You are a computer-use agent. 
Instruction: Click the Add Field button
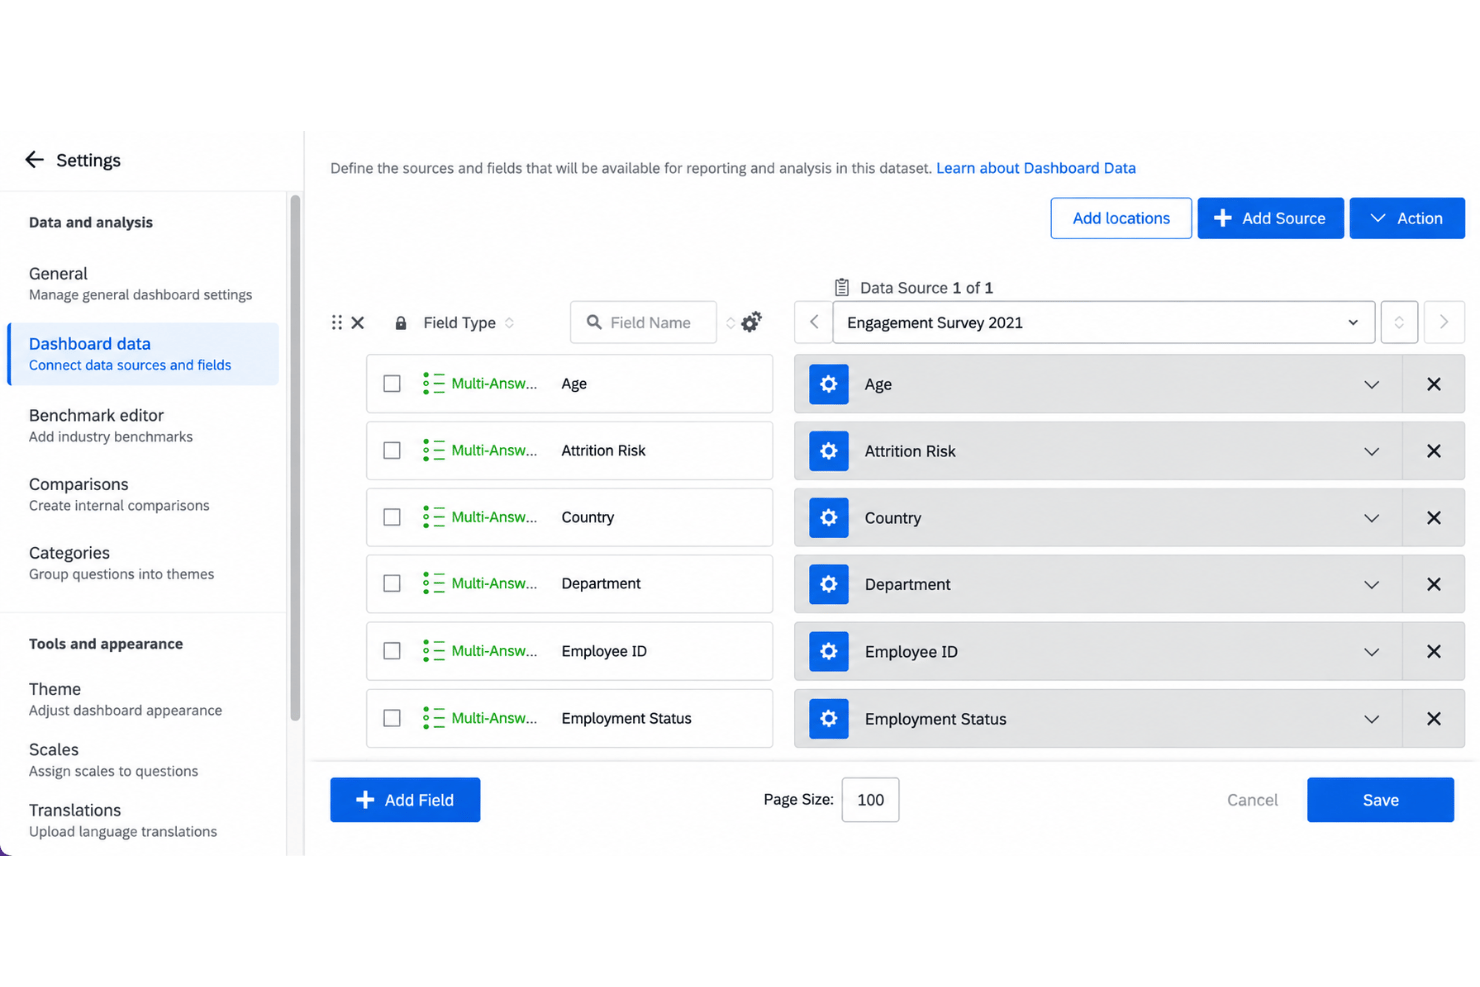point(405,800)
